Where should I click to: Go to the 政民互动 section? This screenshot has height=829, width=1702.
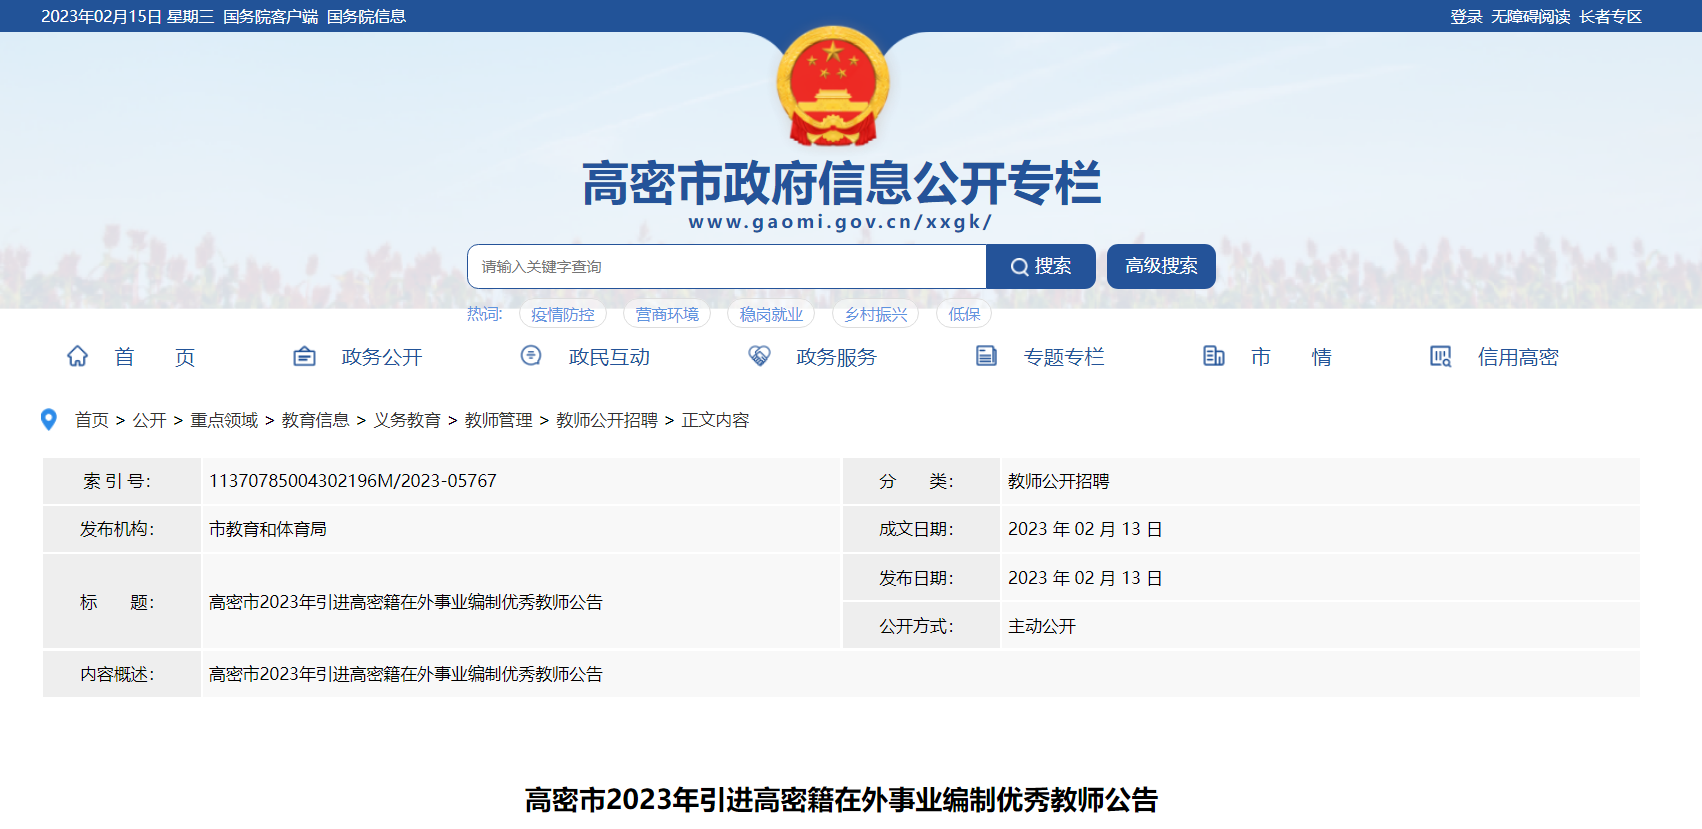pyautogui.click(x=609, y=357)
